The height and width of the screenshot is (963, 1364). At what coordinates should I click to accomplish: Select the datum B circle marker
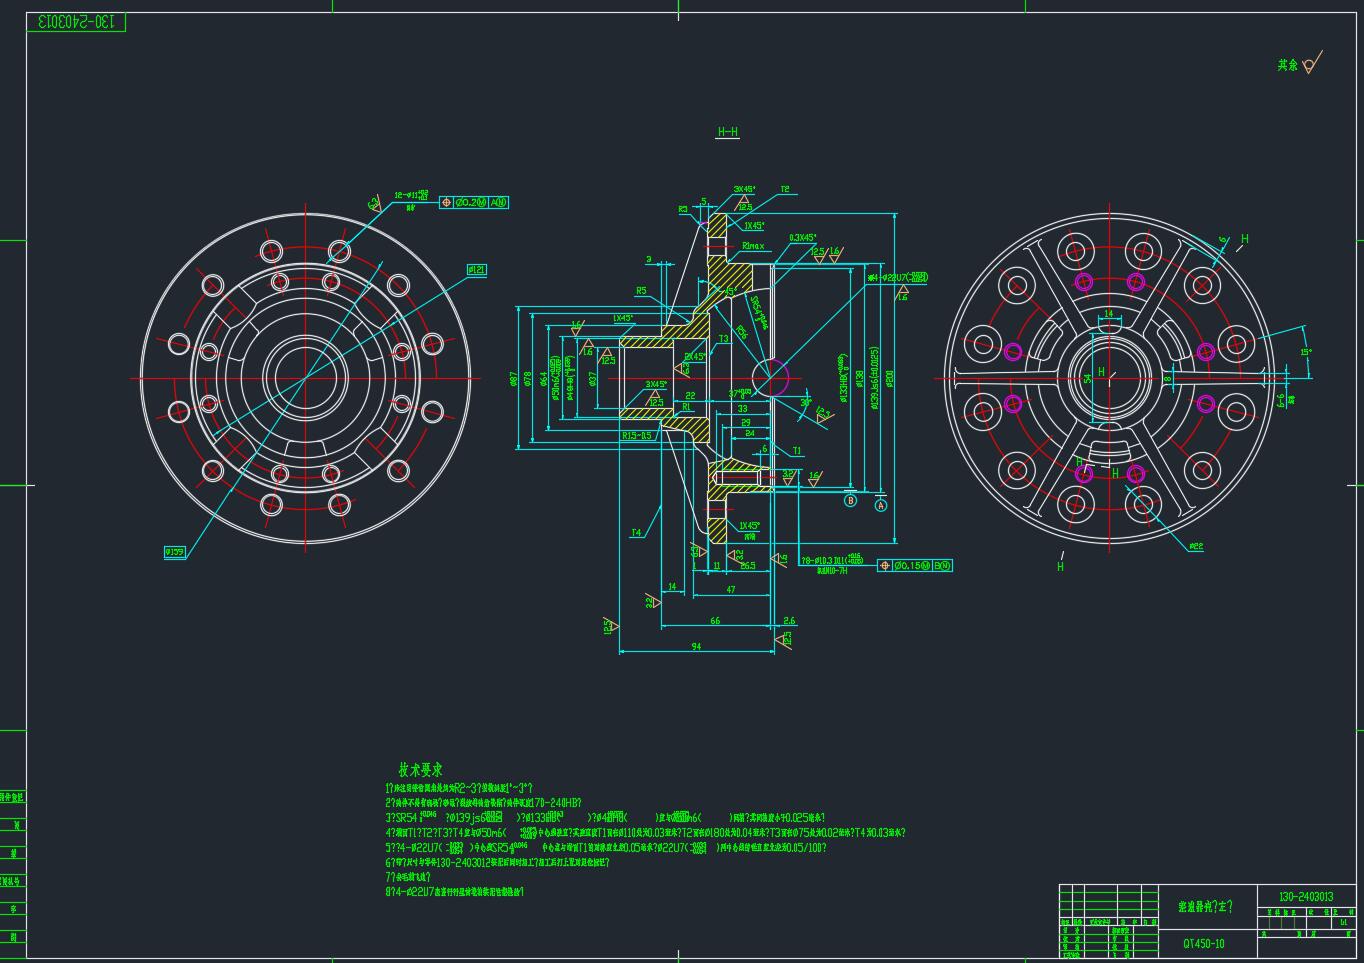[851, 500]
